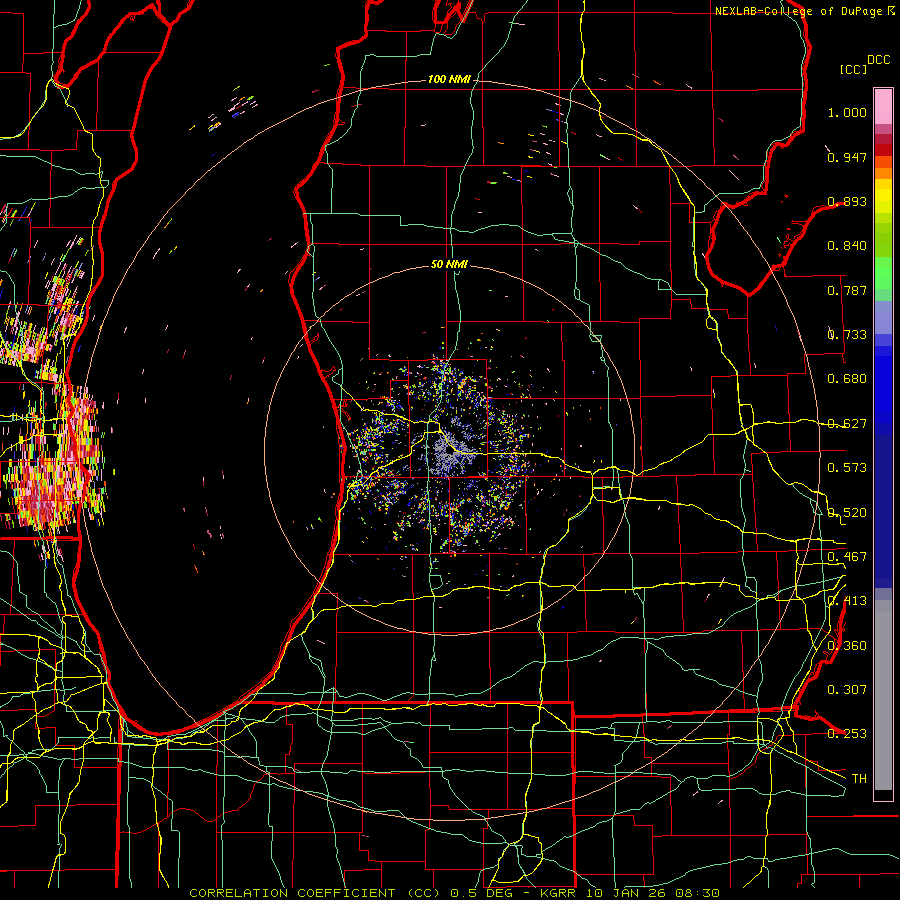
Task: Click the "NEXLAB-College of DuPage" header text
Action: click(x=799, y=11)
